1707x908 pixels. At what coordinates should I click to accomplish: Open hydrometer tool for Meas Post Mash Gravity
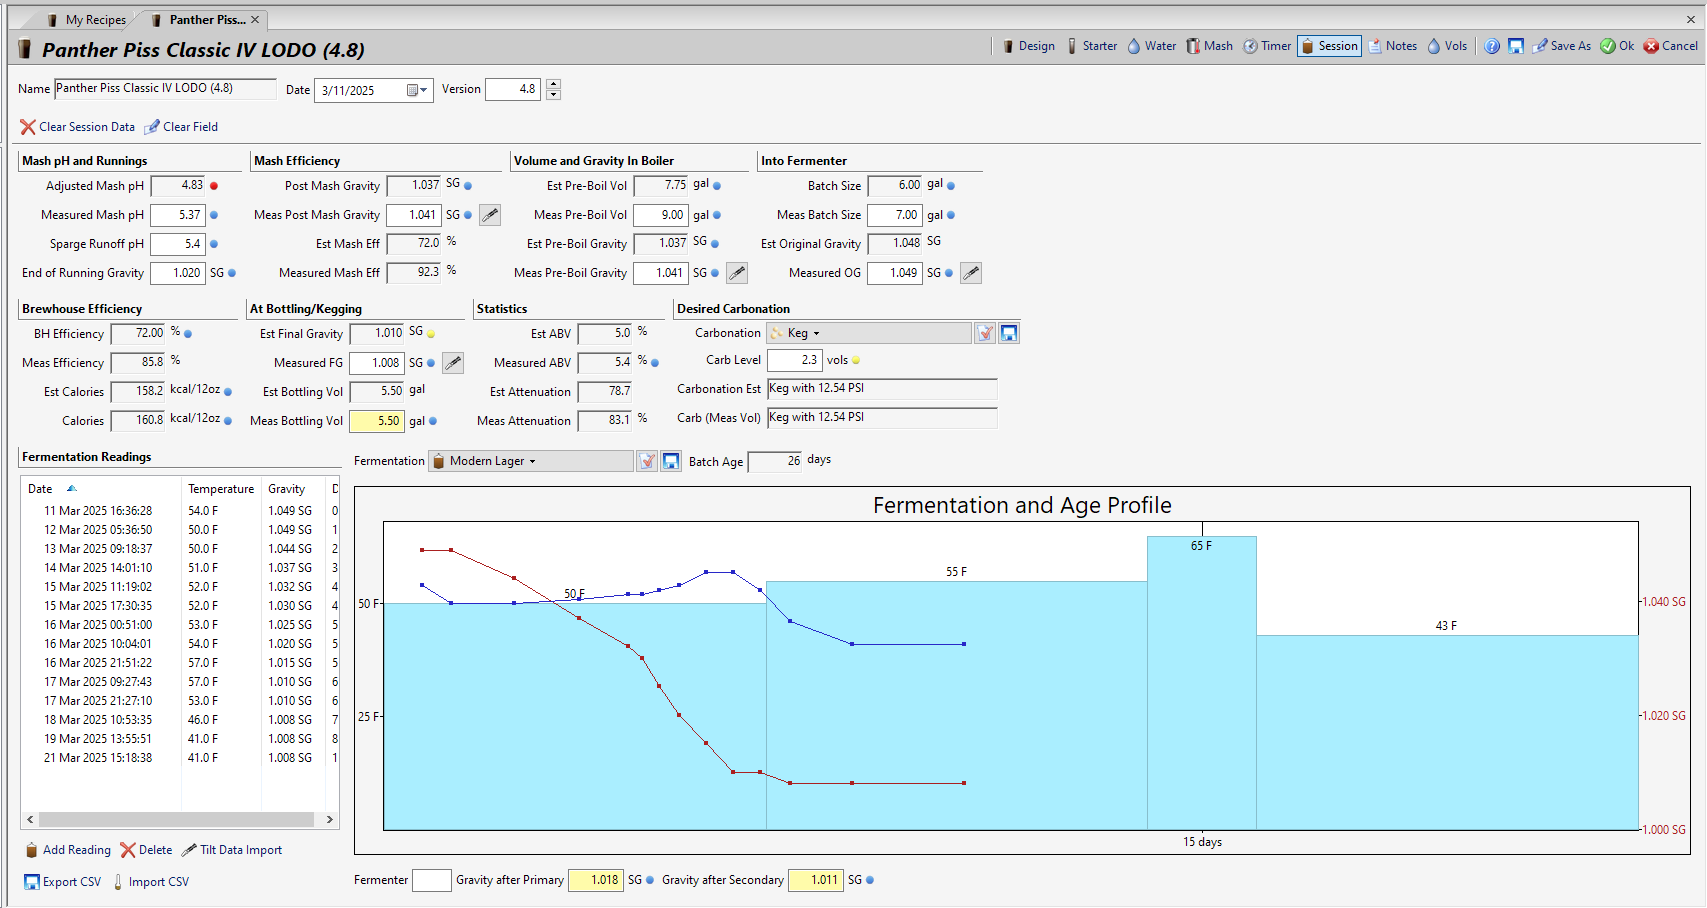pyautogui.click(x=490, y=215)
